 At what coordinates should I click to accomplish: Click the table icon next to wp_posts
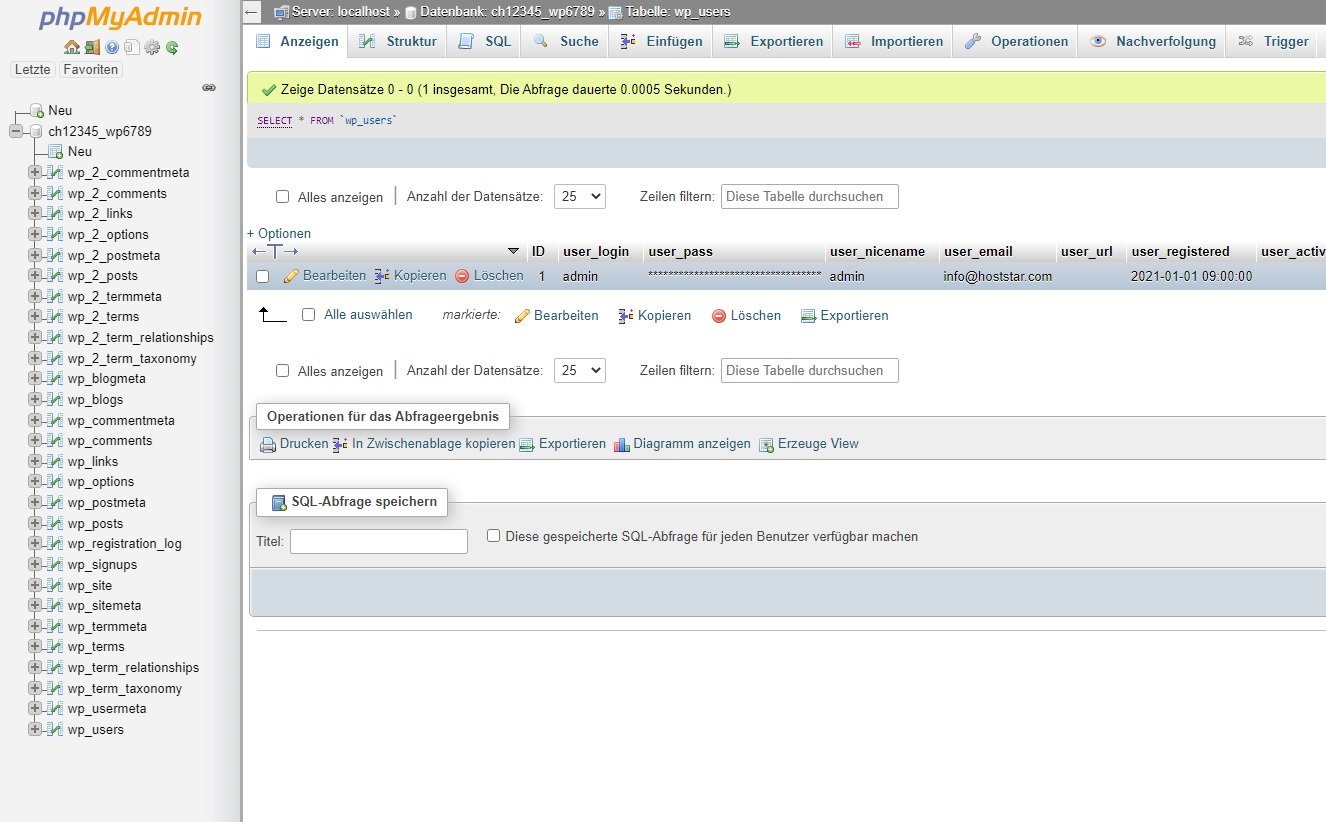[x=56, y=524]
